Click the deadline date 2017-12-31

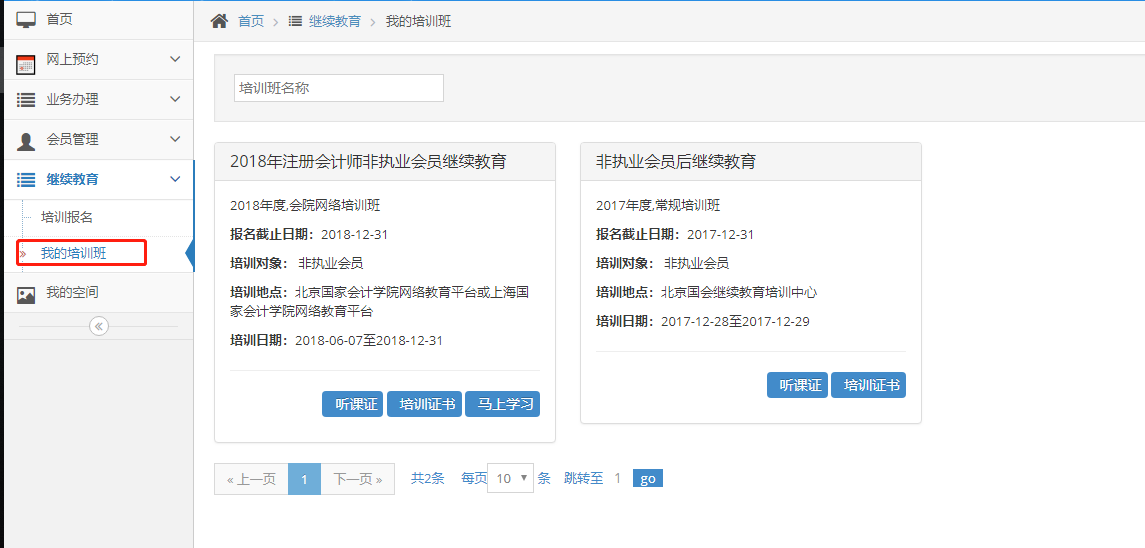tap(720, 235)
